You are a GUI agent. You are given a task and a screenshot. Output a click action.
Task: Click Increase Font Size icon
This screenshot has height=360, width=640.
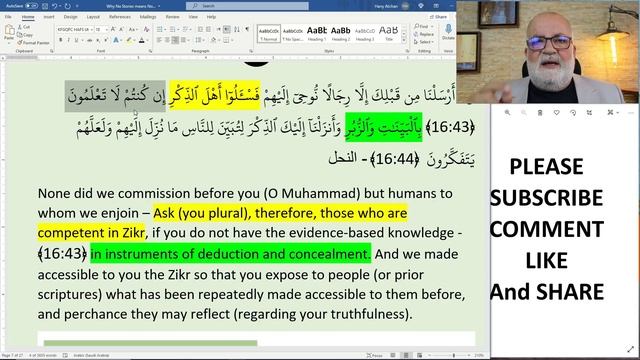tap(113, 29)
